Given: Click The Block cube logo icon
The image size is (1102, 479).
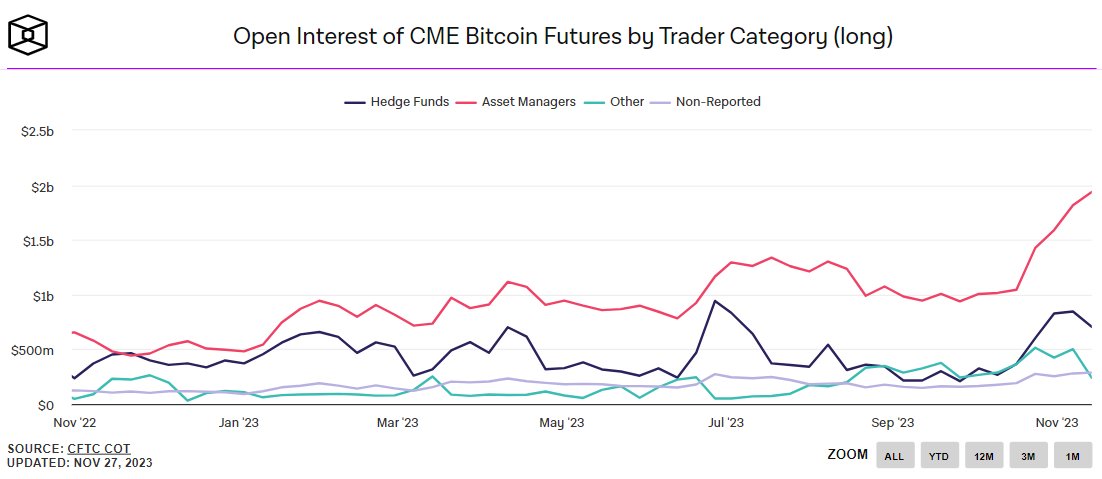Looking at the screenshot, I should click(x=28, y=35).
